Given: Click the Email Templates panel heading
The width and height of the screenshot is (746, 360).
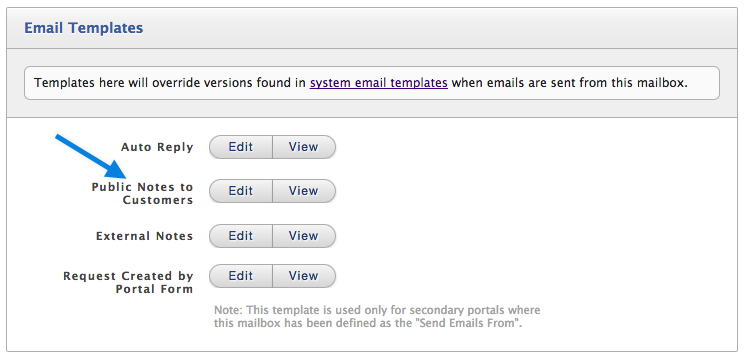Looking at the screenshot, I should click(84, 28).
